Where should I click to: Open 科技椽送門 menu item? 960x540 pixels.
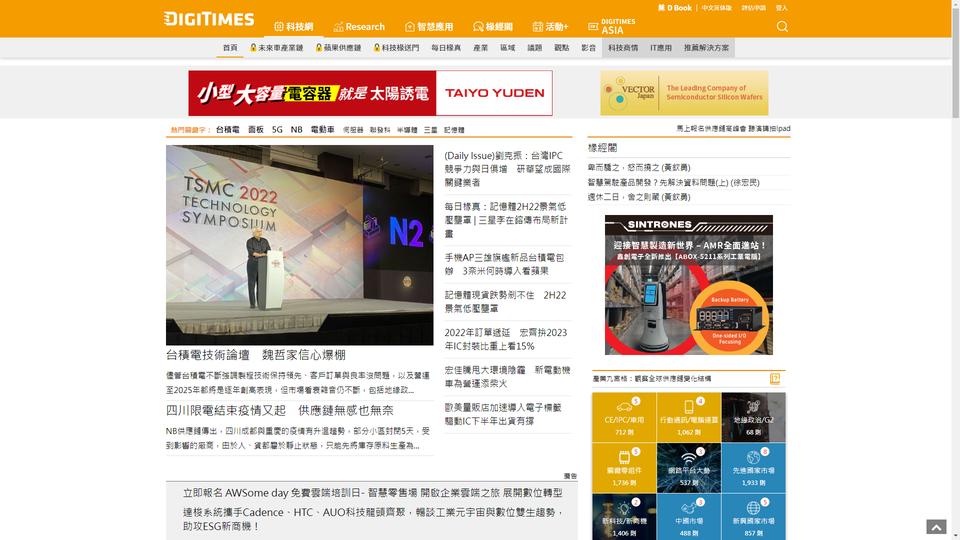click(397, 48)
